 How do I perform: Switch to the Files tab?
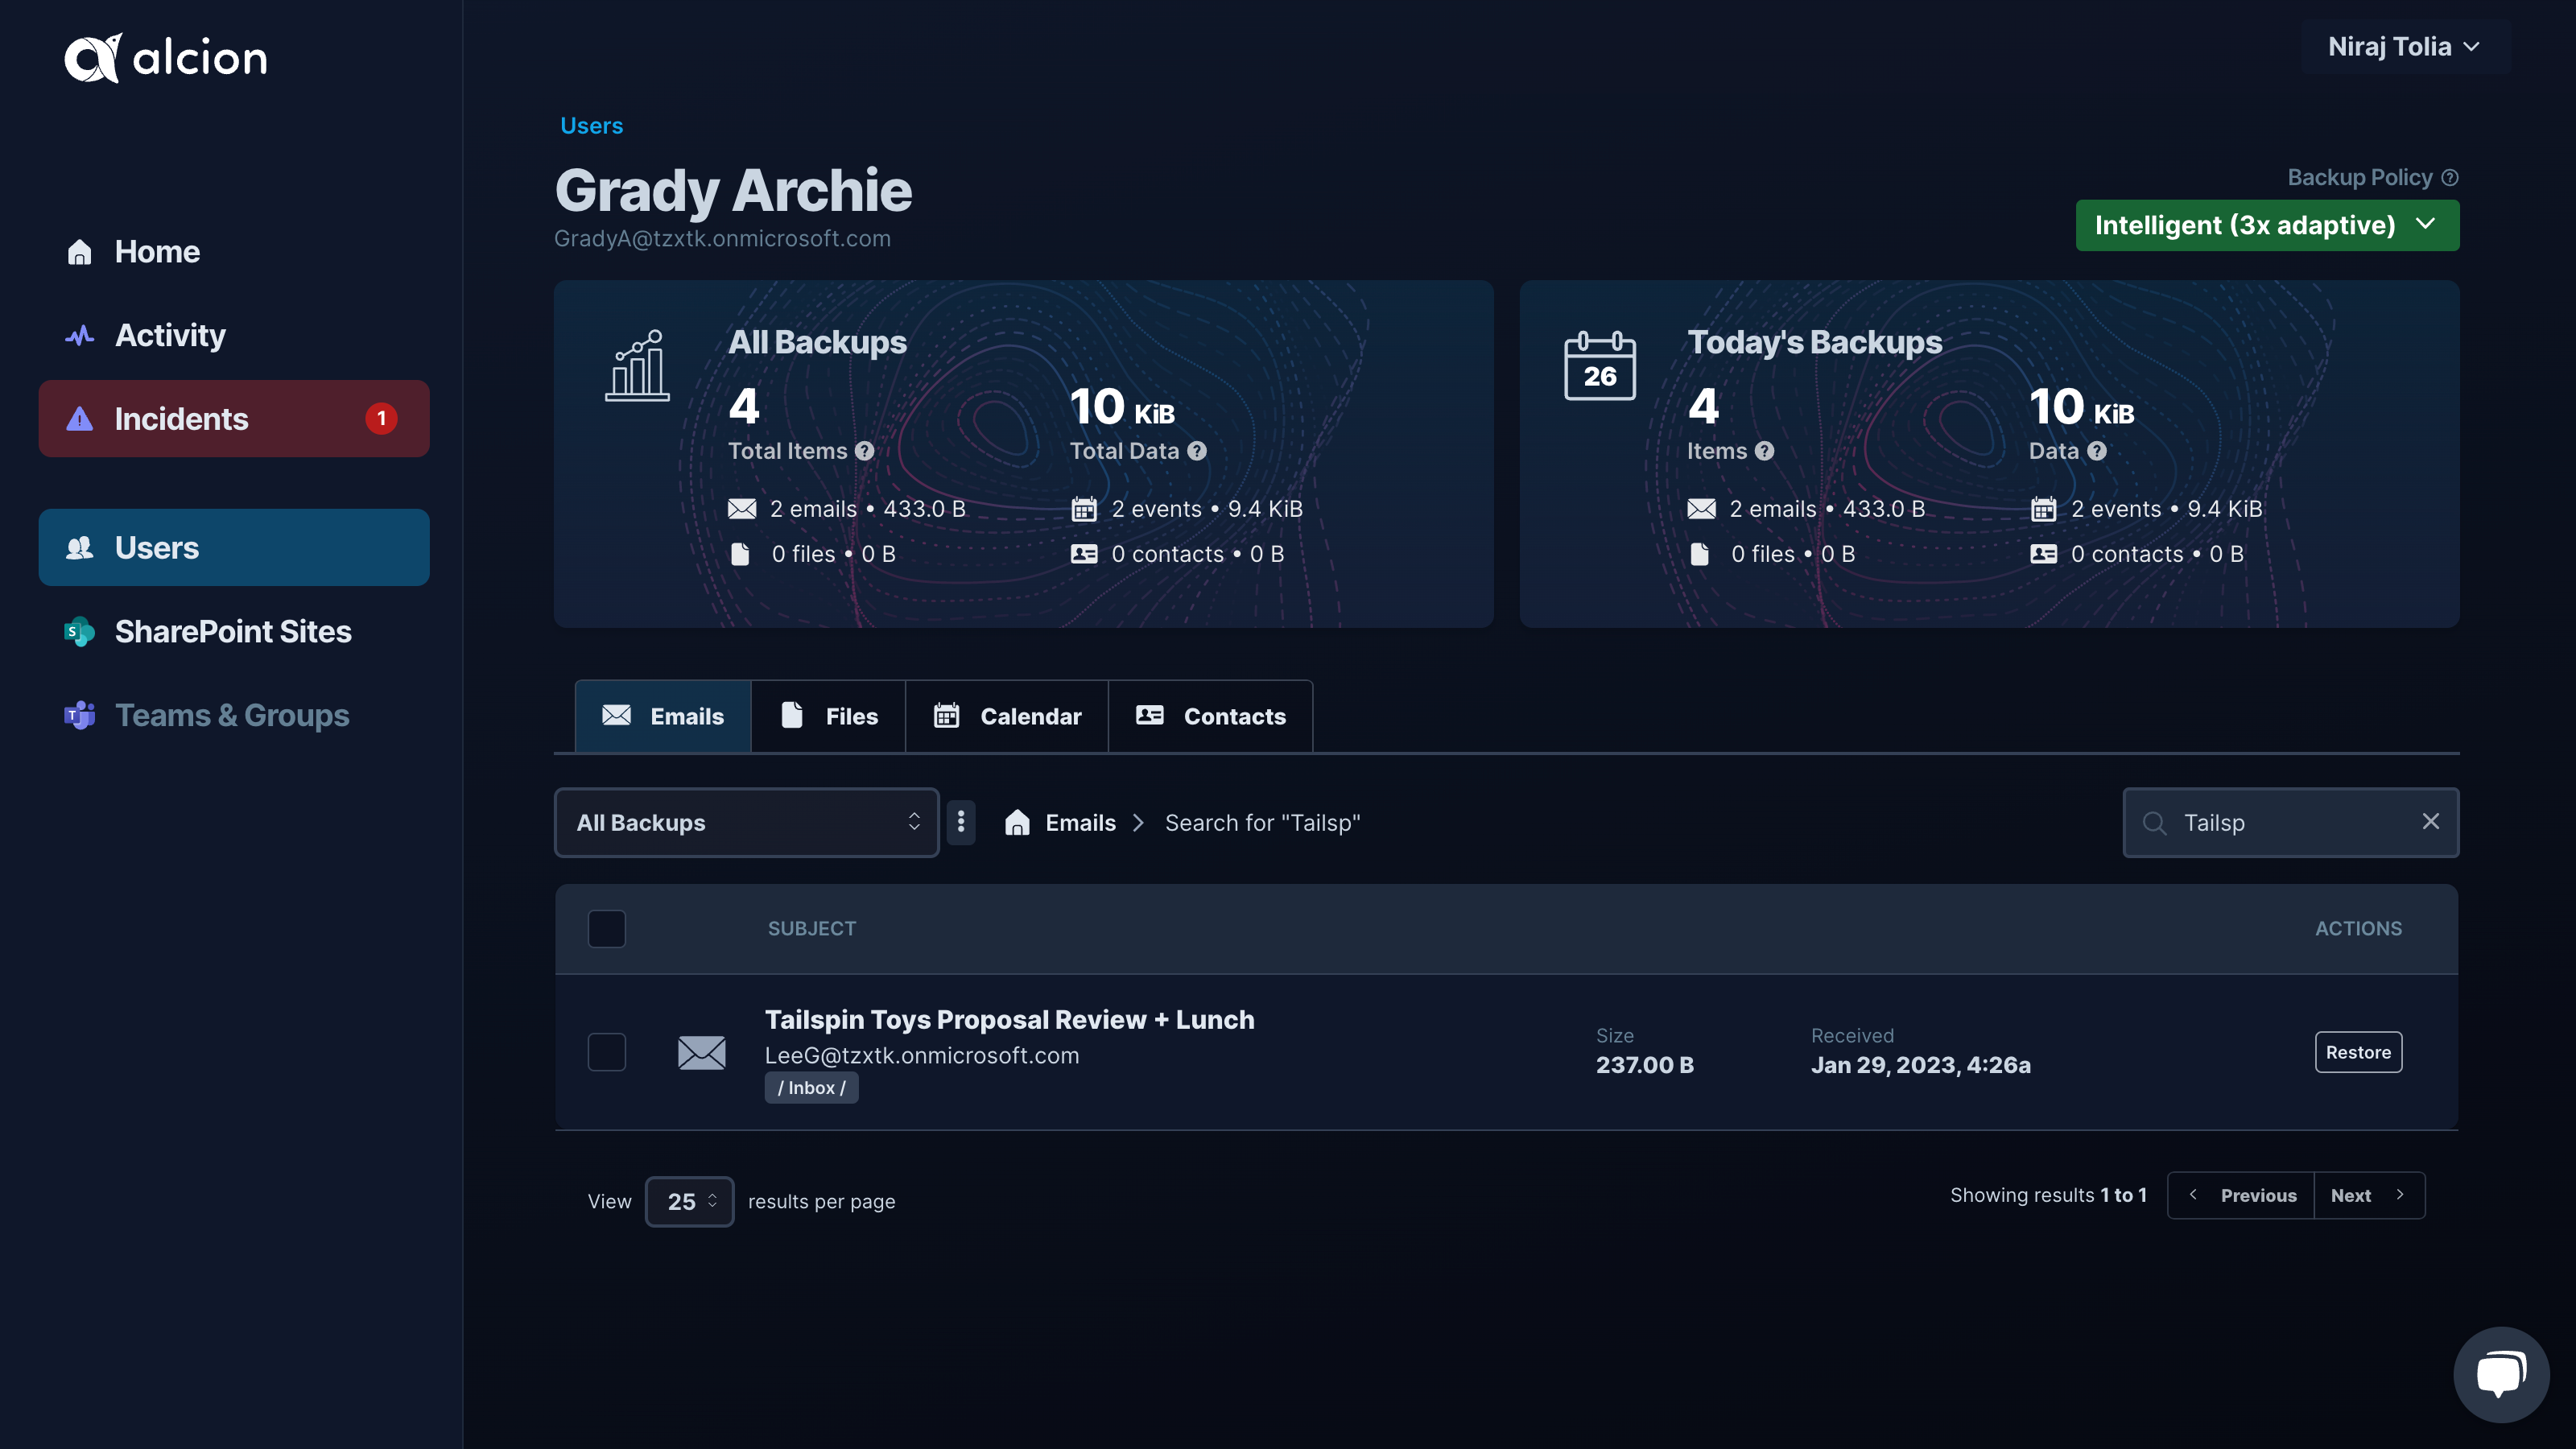(828, 716)
